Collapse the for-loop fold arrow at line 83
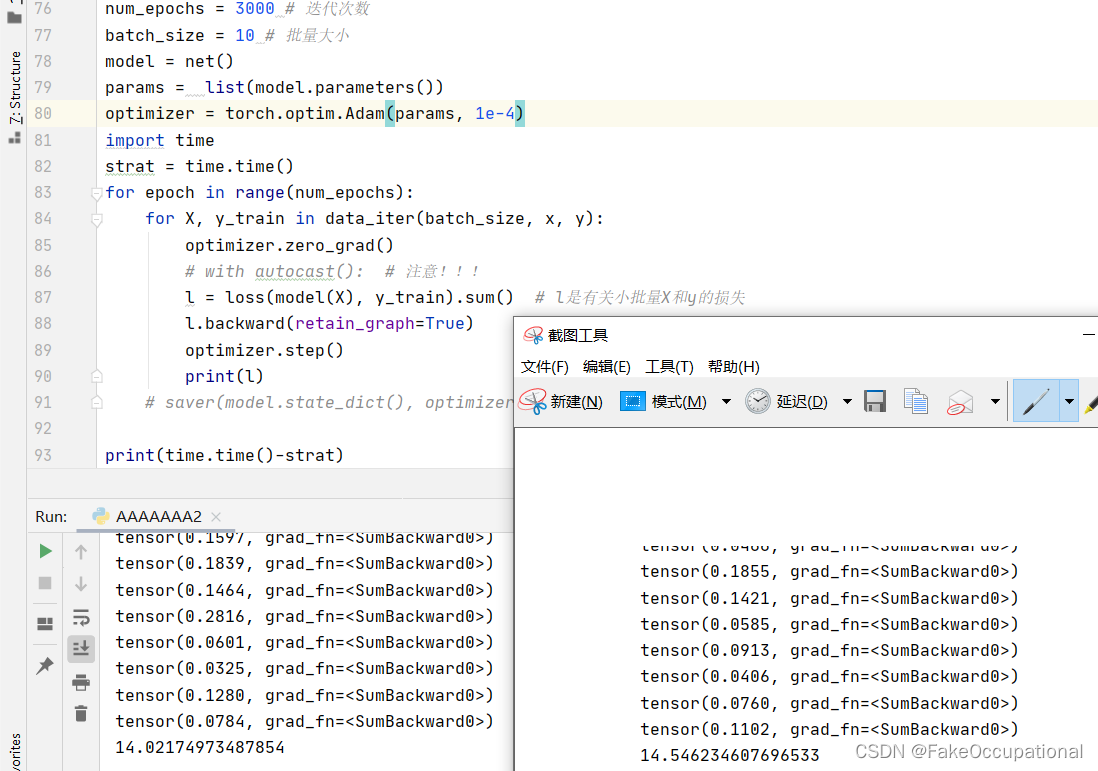1098x771 pixels. (96, 192)
